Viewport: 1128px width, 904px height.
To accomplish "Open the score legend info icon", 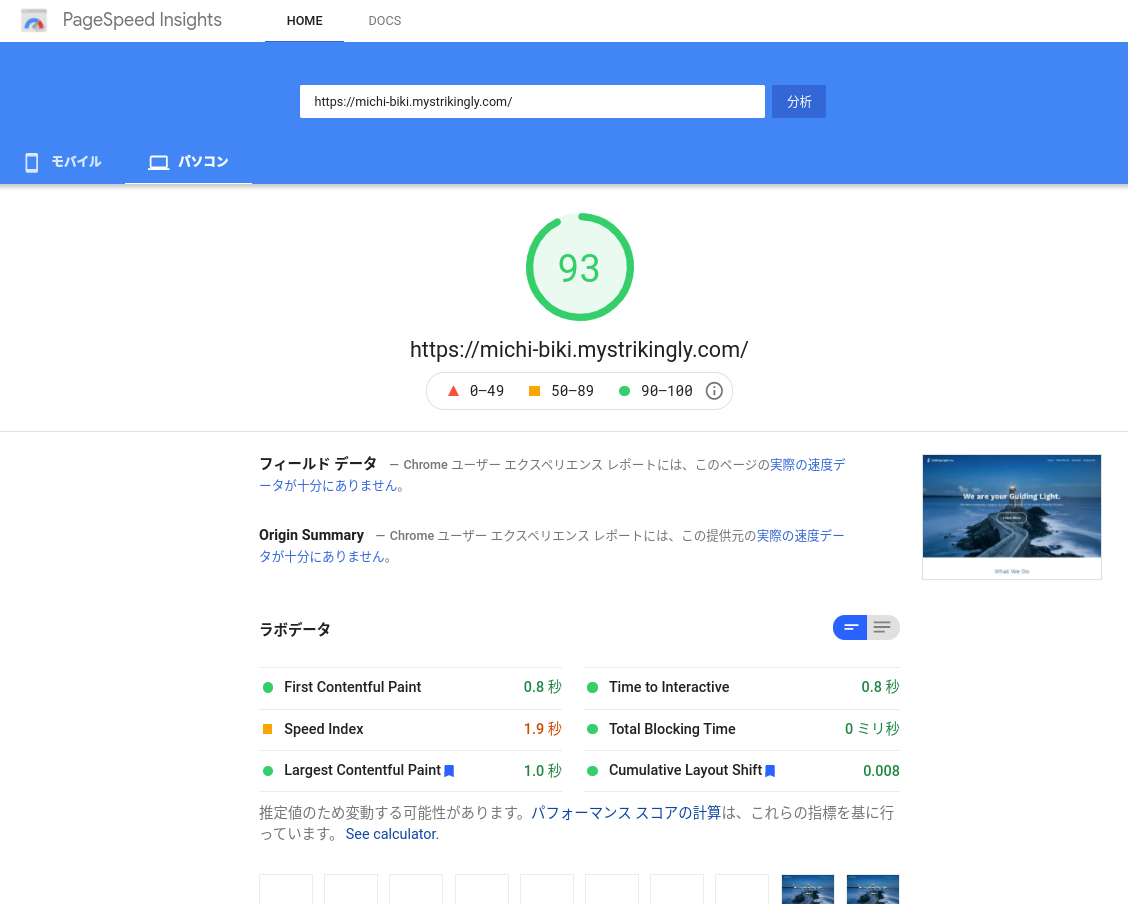I will click(714, 391).
